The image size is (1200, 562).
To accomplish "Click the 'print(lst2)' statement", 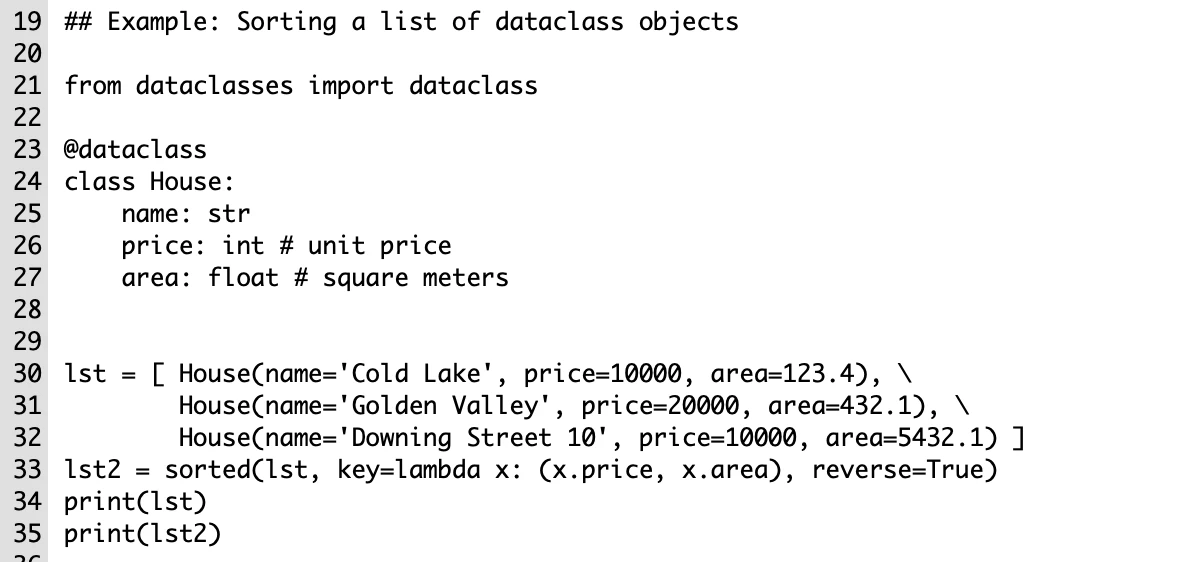I will tap(143, 534).
